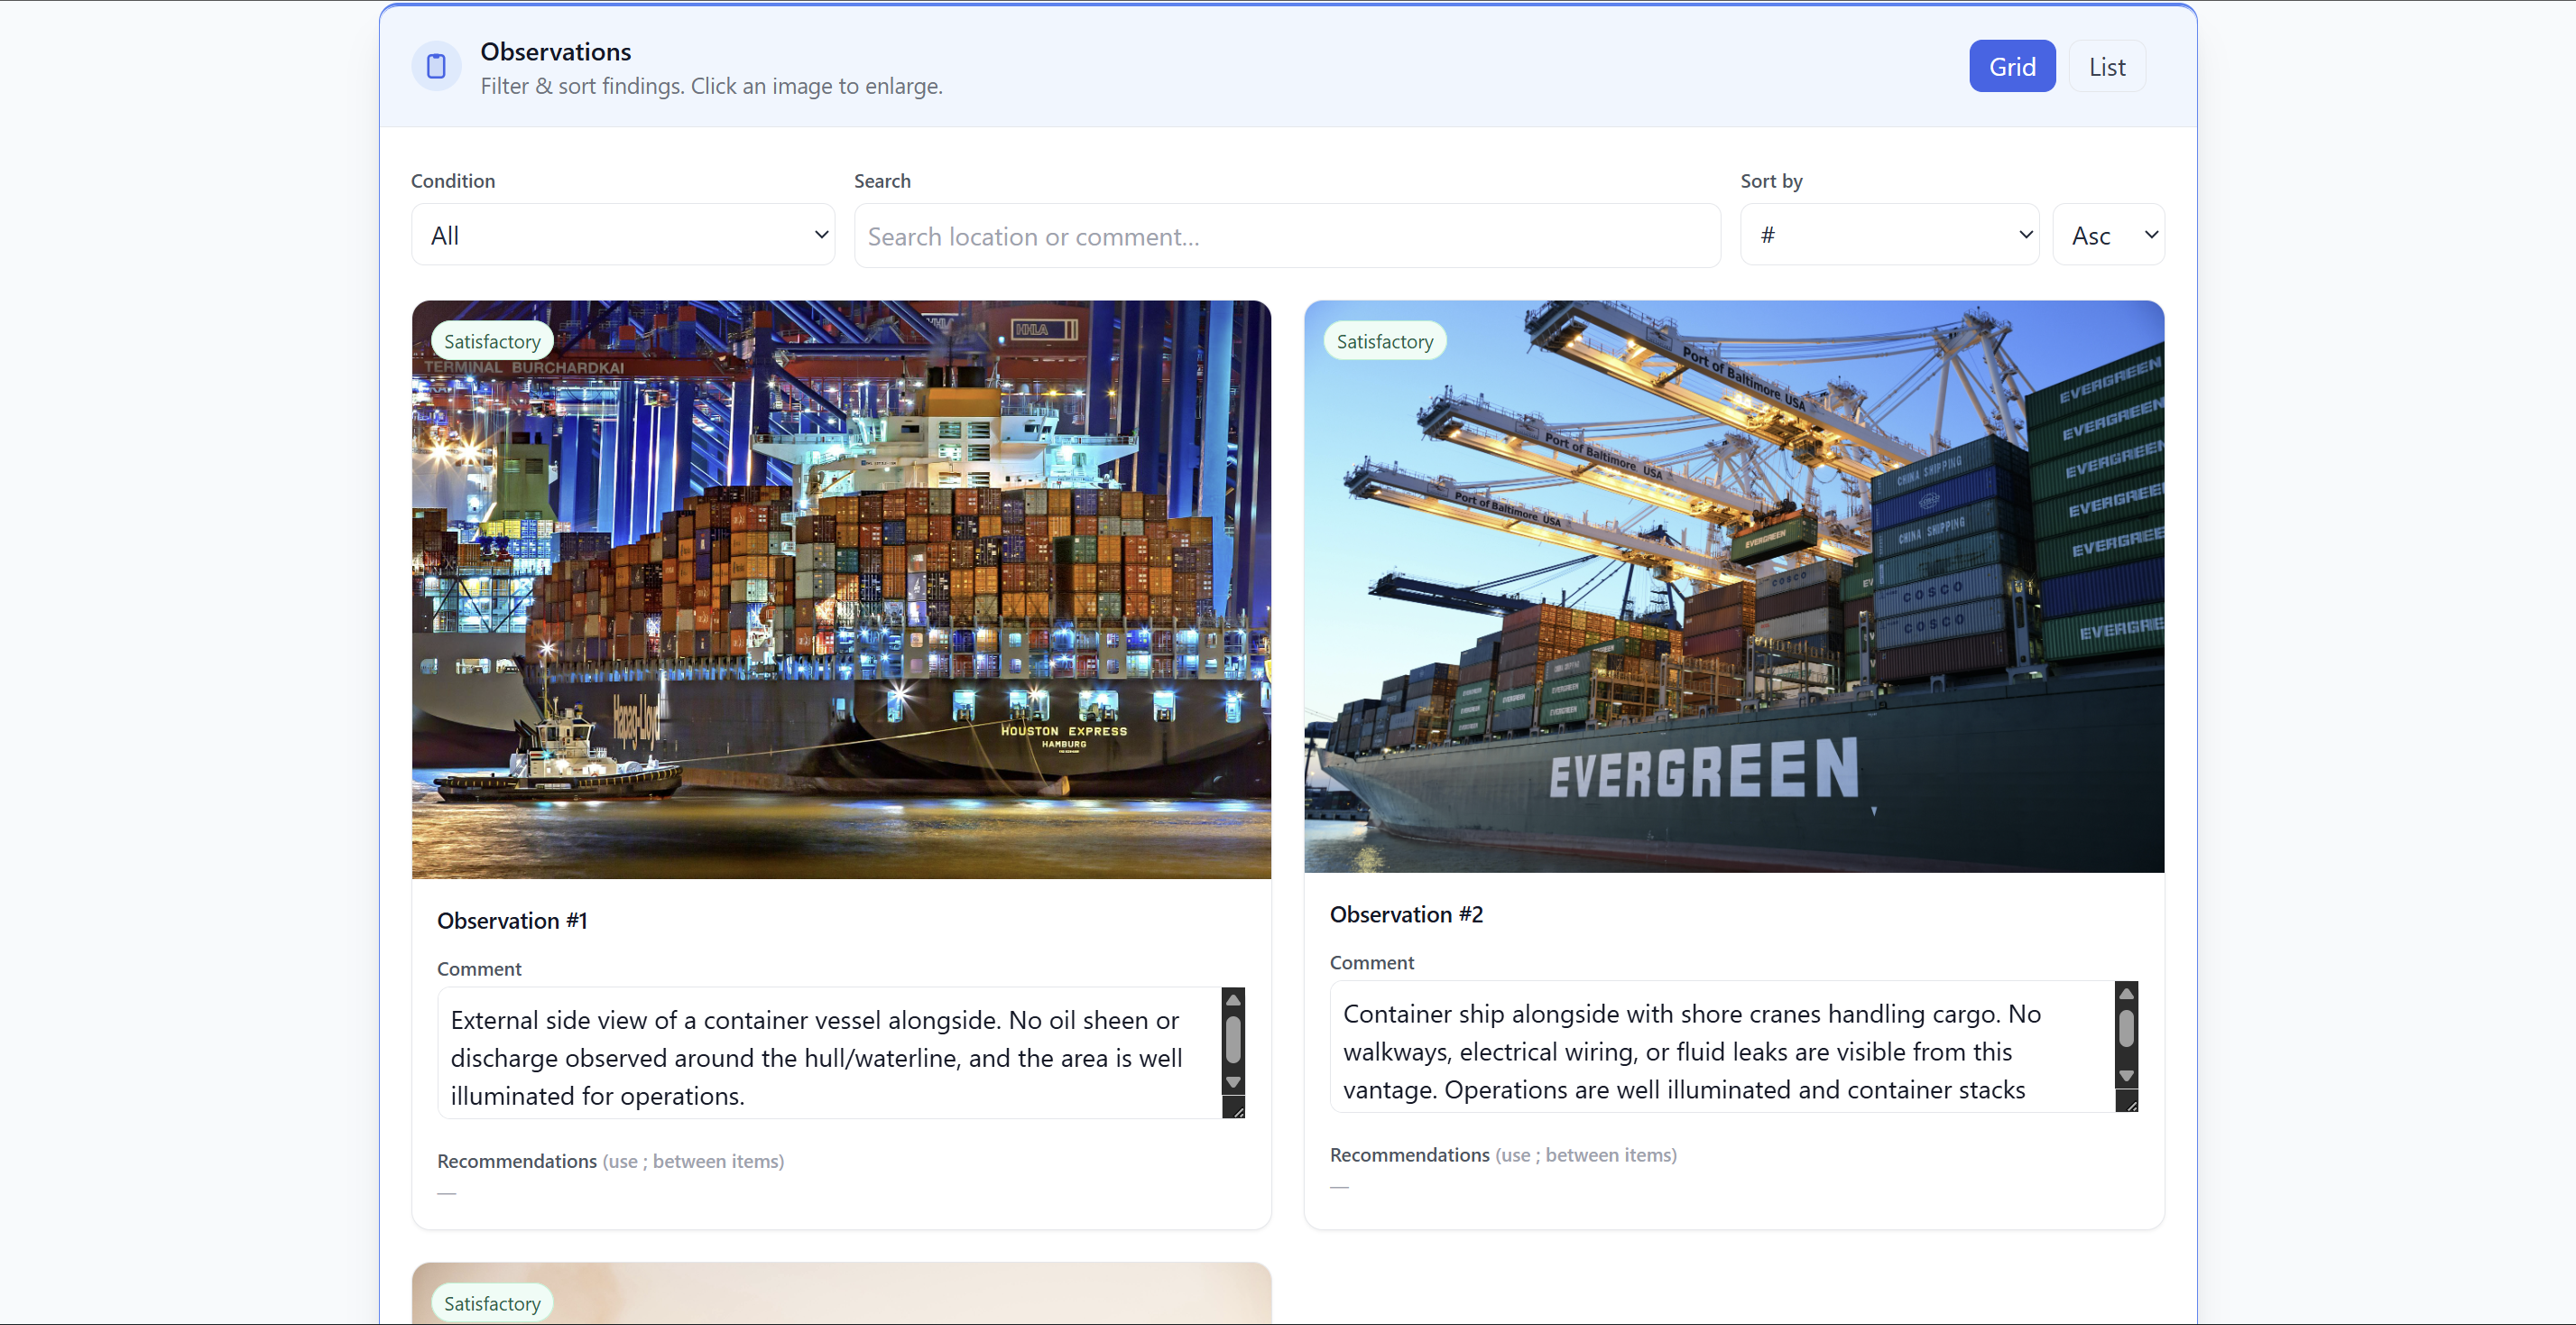Focus the search location or comment field
The height and width of the screenshot is (1325, 2576).
tap(1287, 236)
